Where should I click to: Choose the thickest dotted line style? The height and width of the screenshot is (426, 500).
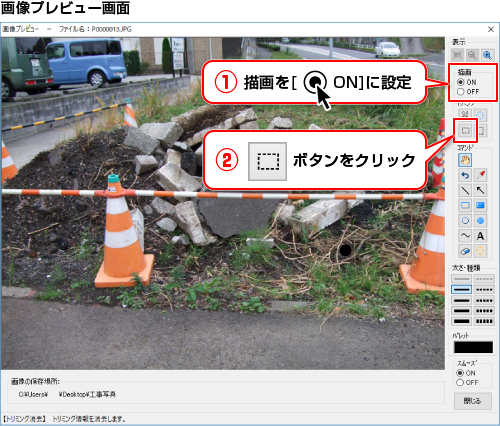click(484, 321)
